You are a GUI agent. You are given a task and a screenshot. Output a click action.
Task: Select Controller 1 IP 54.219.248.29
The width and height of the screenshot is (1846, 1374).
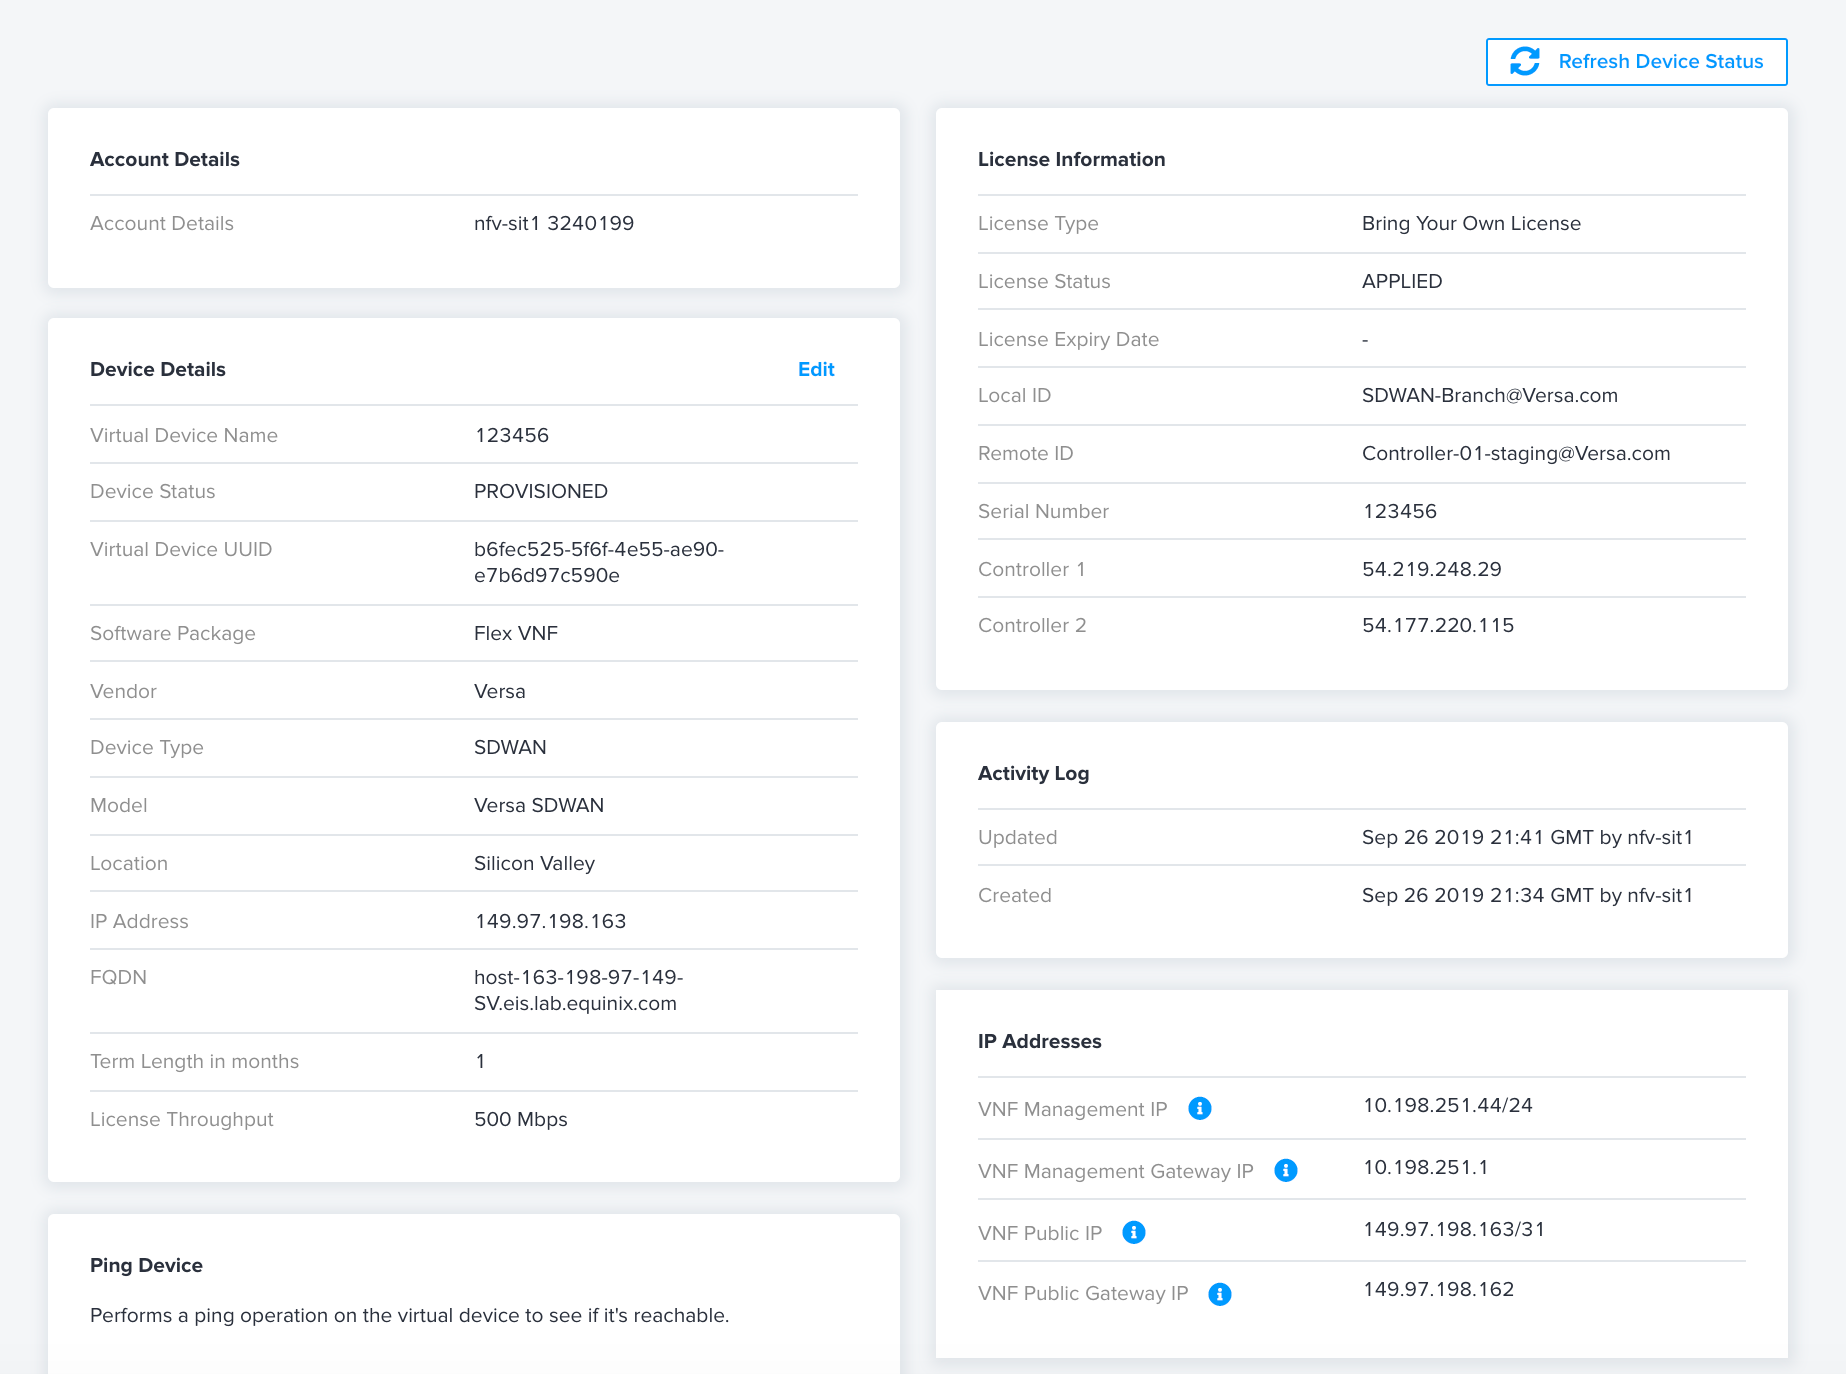(x=1432, y=569)
